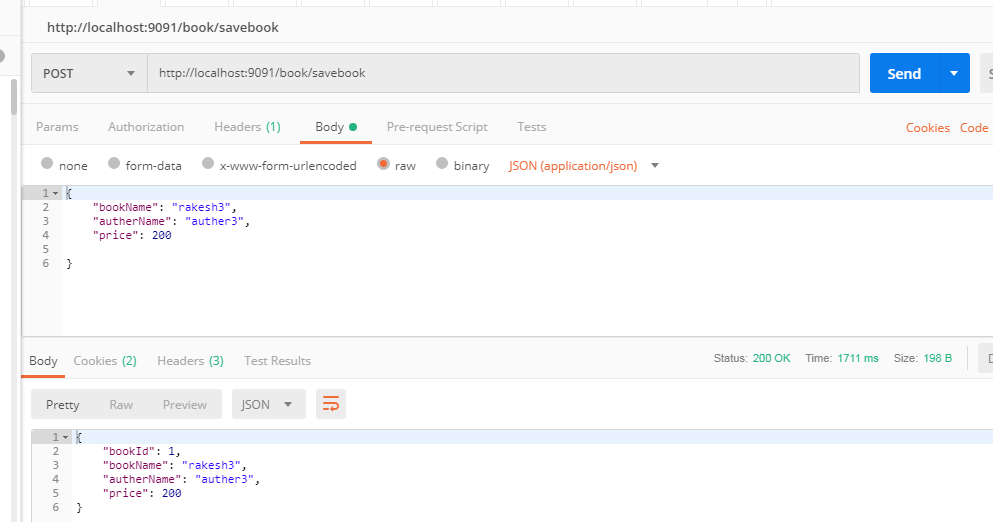
Task: Collapse request JSON at line 1 fold arrow
Action: [x=55, y=192]
